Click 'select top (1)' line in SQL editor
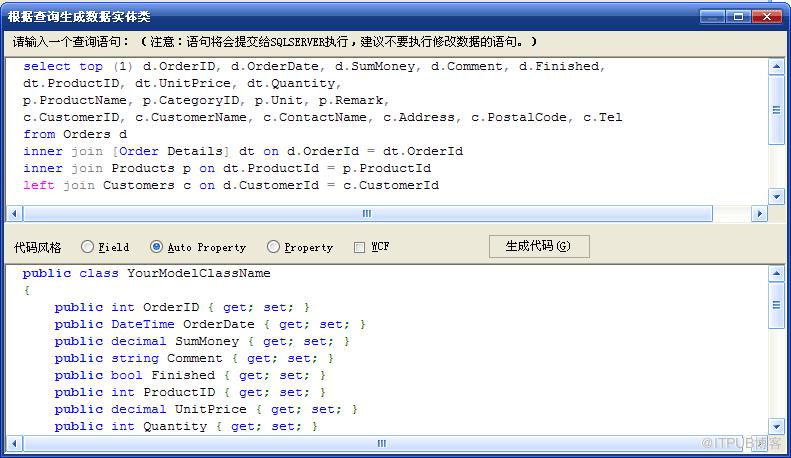This screenshot has width=791, height=458. 314,66
